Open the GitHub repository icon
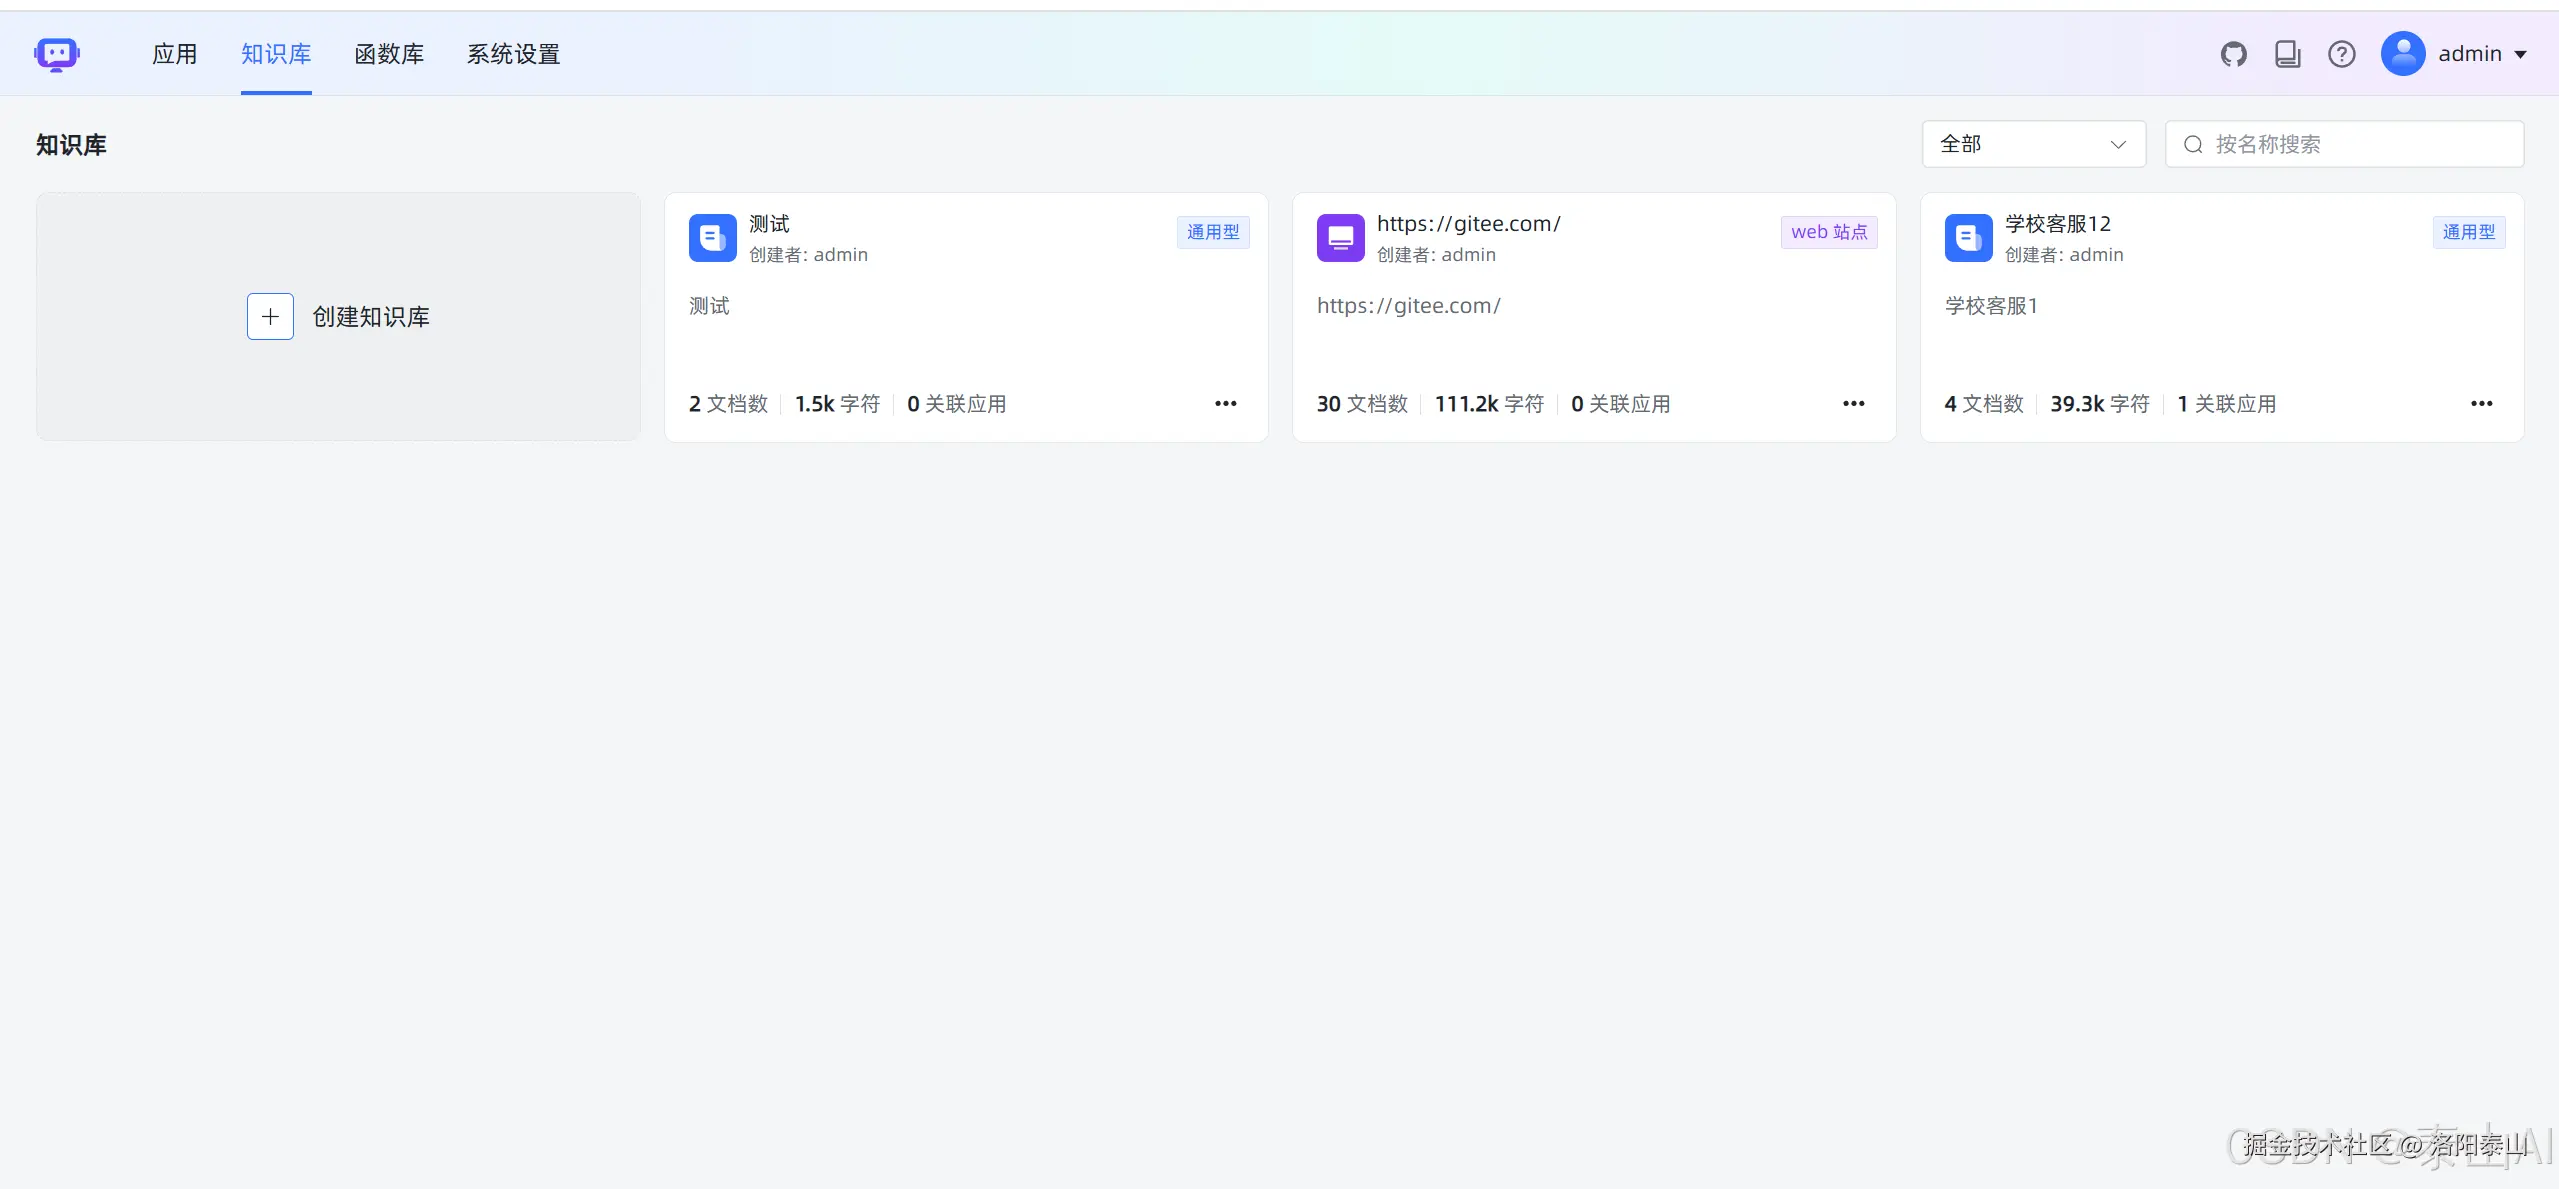Screen dimensions: 2559x1189 point(2233,54)
